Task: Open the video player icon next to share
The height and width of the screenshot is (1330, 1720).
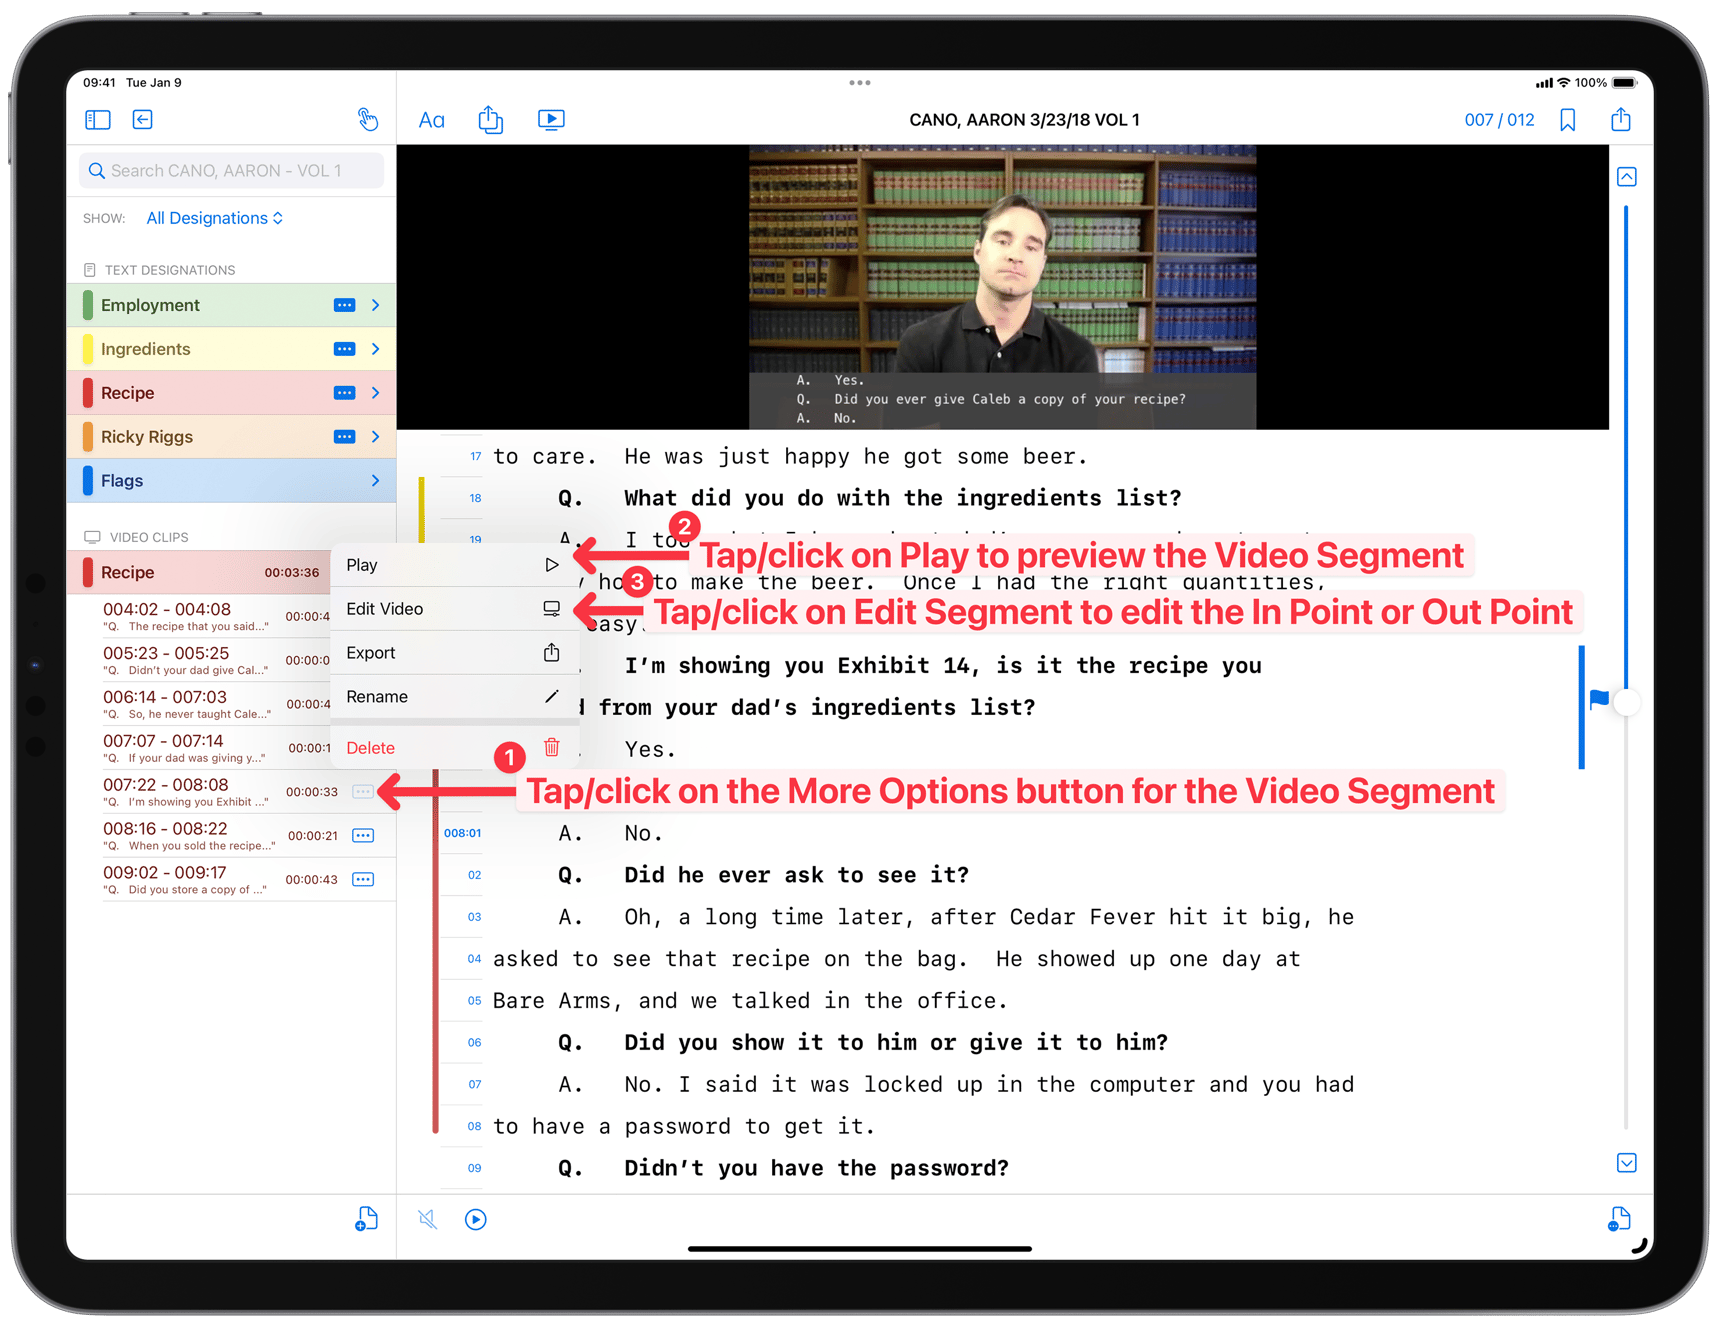Action: click(x=551, y=119)
